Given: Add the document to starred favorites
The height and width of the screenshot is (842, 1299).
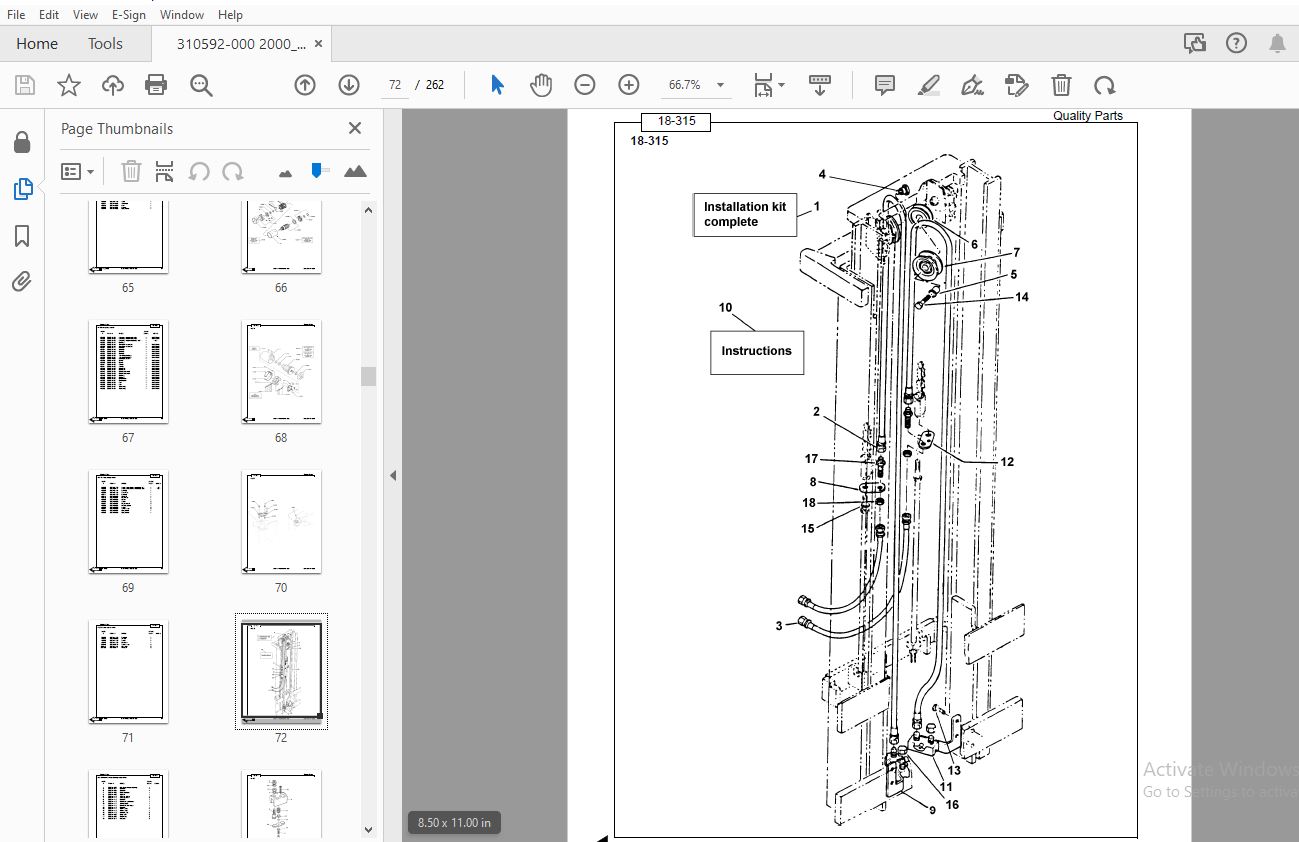Looking at the screenshot, I should (x=68, y=85).
